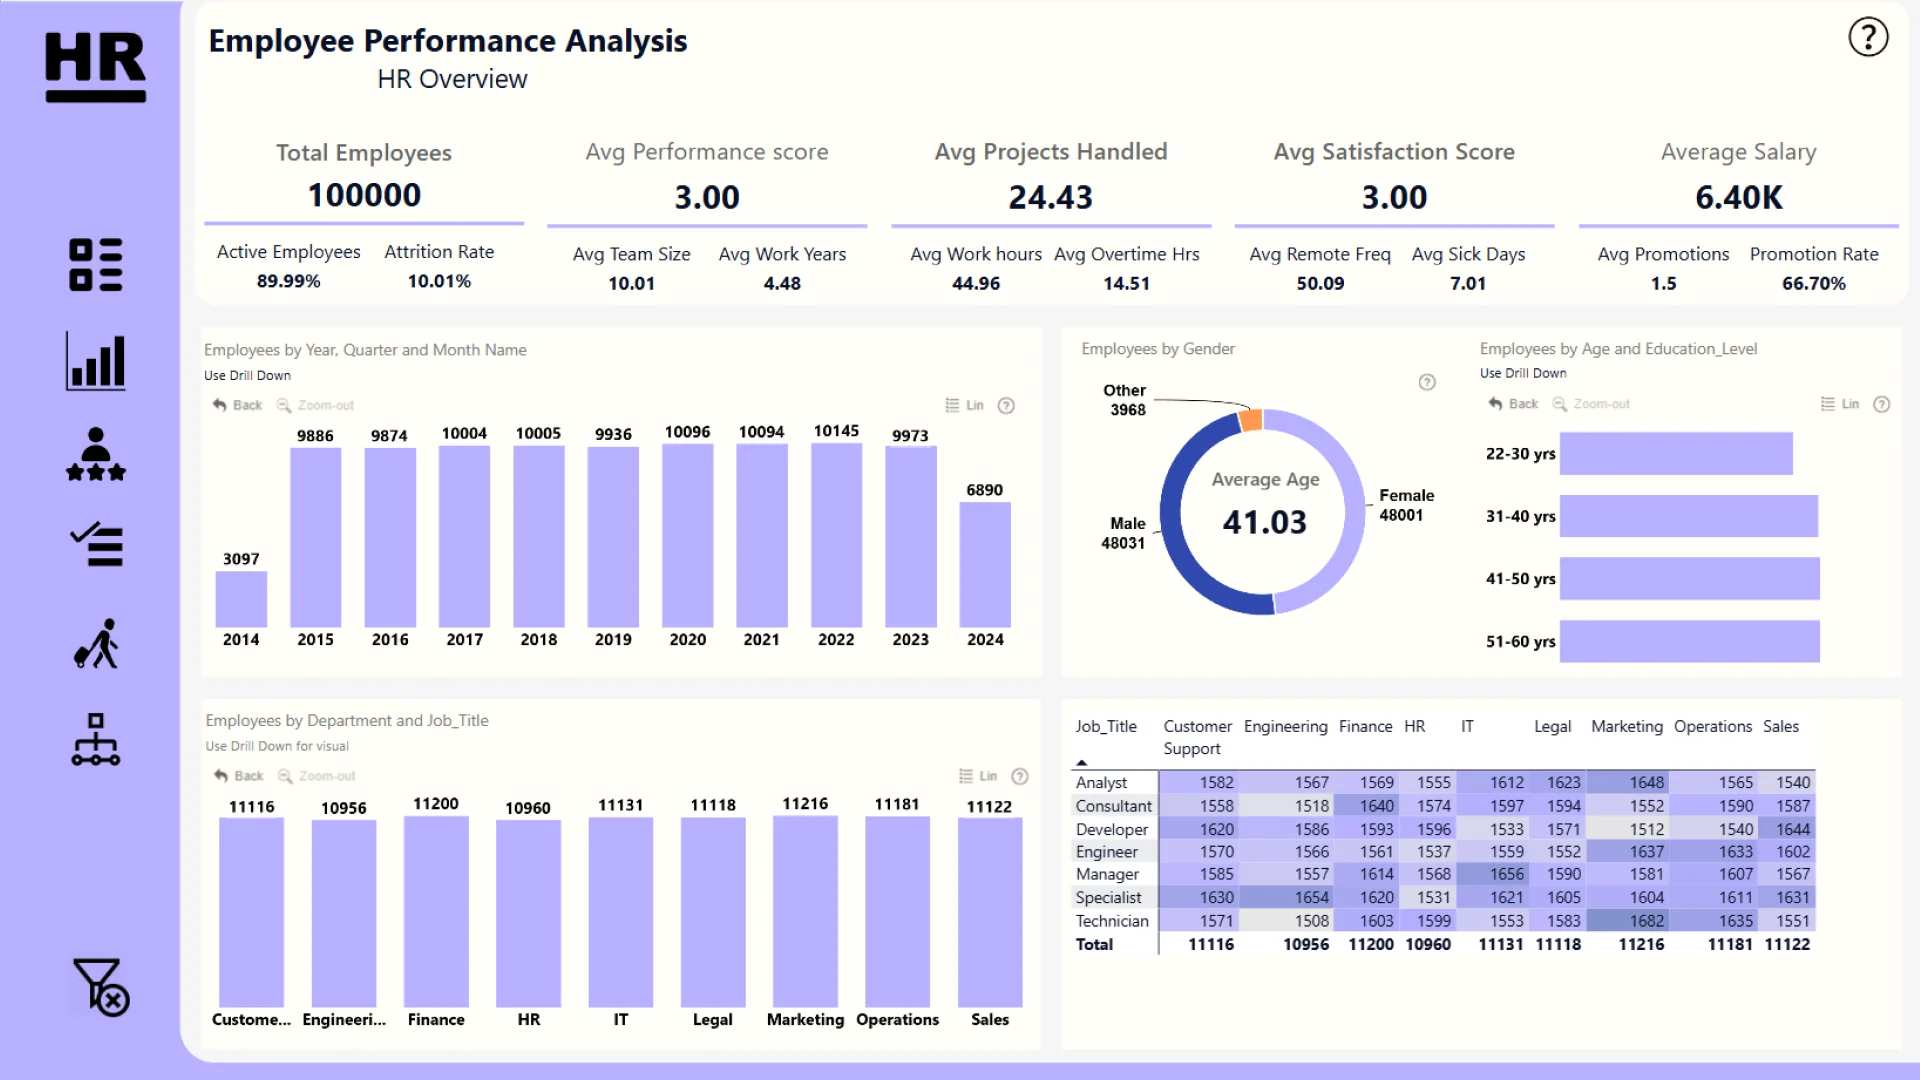This screenshot has height=1080, width=1920.
Task: Open the checklist tasks page icon in sidebar
Action: click(96, 546)
